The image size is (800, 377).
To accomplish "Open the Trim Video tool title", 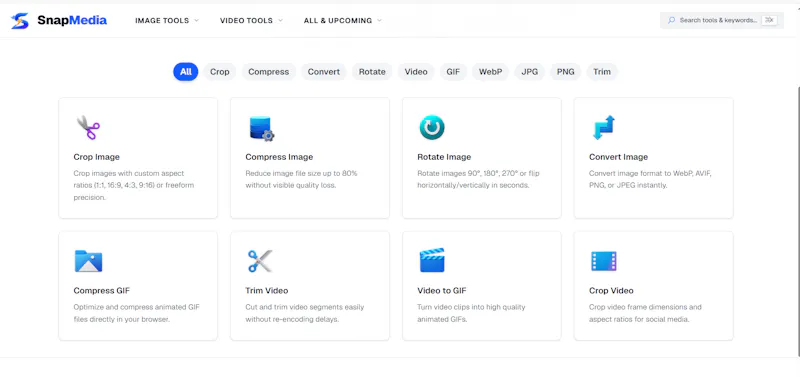I will (267, 291).
